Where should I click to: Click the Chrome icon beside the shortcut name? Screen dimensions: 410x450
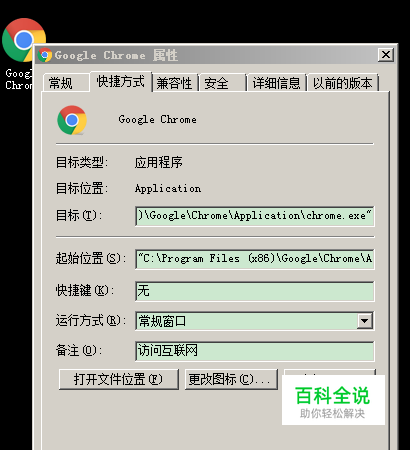pyautogui.click(x=72, y=120)
